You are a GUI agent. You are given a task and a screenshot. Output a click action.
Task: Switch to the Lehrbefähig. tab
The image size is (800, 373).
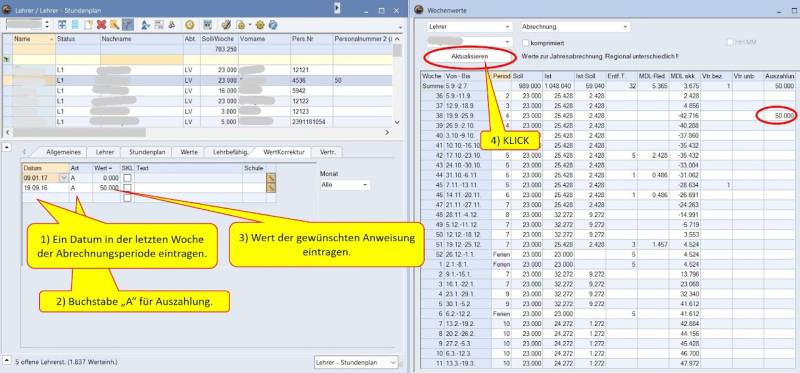[231, 152]
